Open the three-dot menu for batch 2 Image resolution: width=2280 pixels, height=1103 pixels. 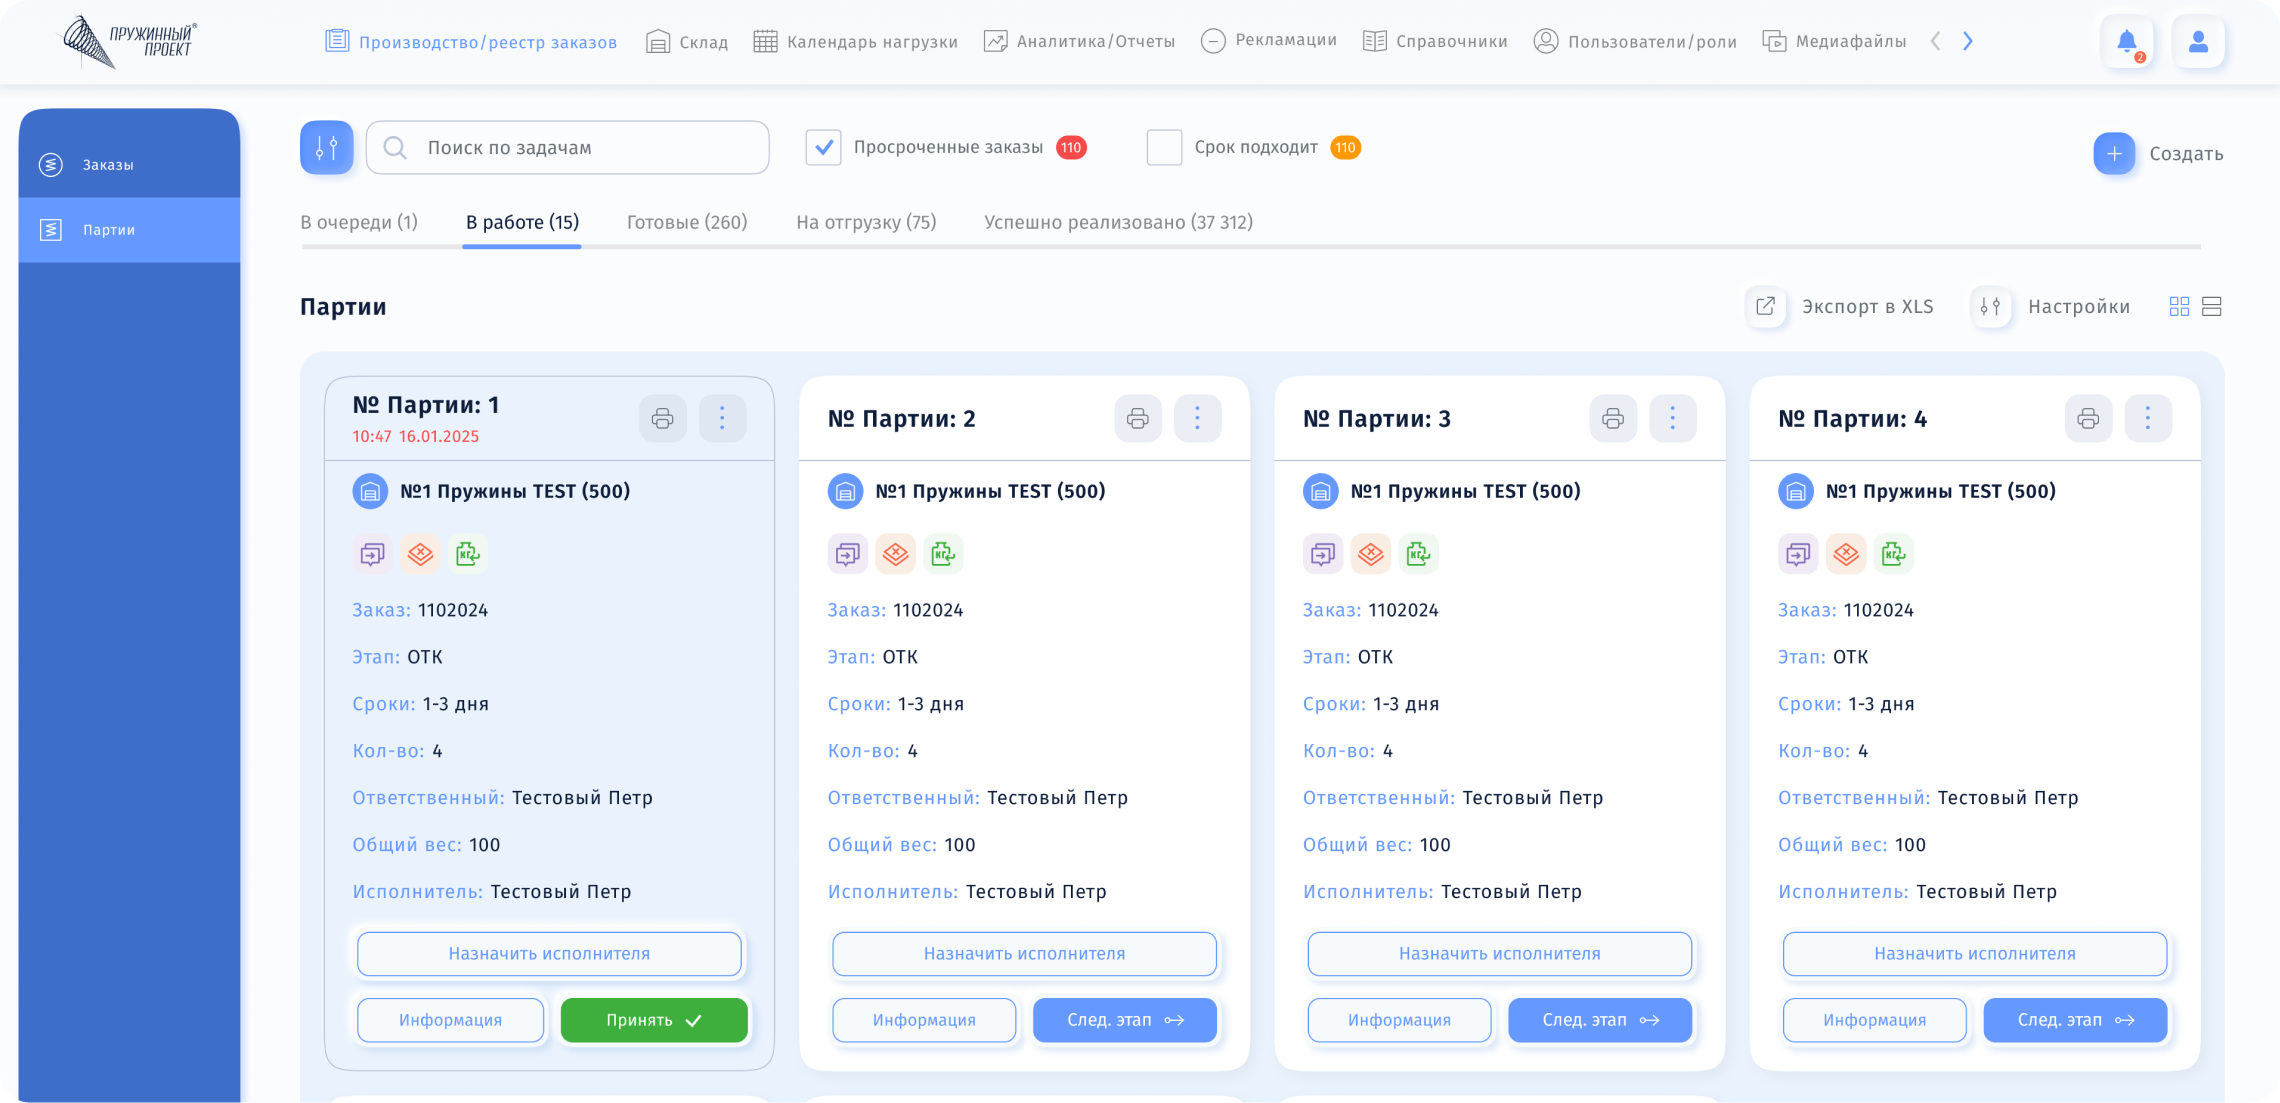pyautogui.click(x=1197, y=418)
